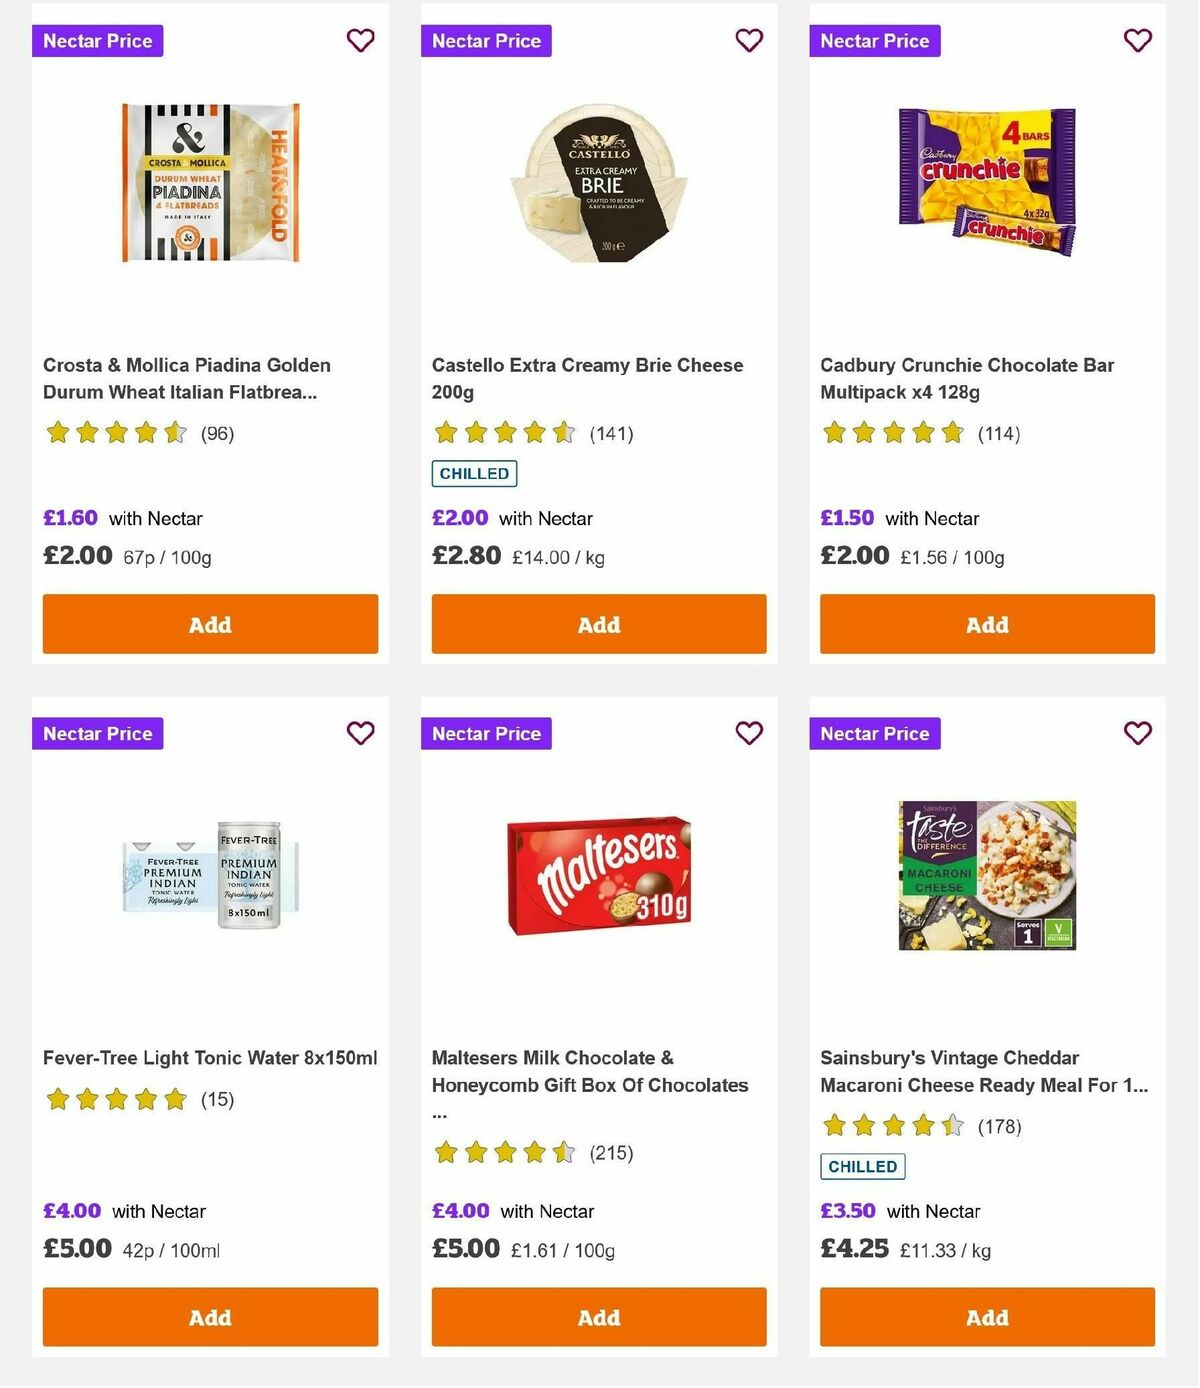Image resolution: width=1200 pixels, height=1388 pixels.
Task: Favourite the Fever-Tree Light Tonic Water
Action: (x=360, y=733)
